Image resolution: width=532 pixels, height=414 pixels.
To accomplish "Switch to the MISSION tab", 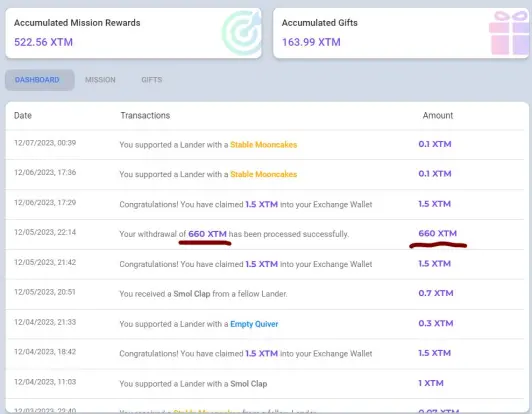I will [100, 80].
